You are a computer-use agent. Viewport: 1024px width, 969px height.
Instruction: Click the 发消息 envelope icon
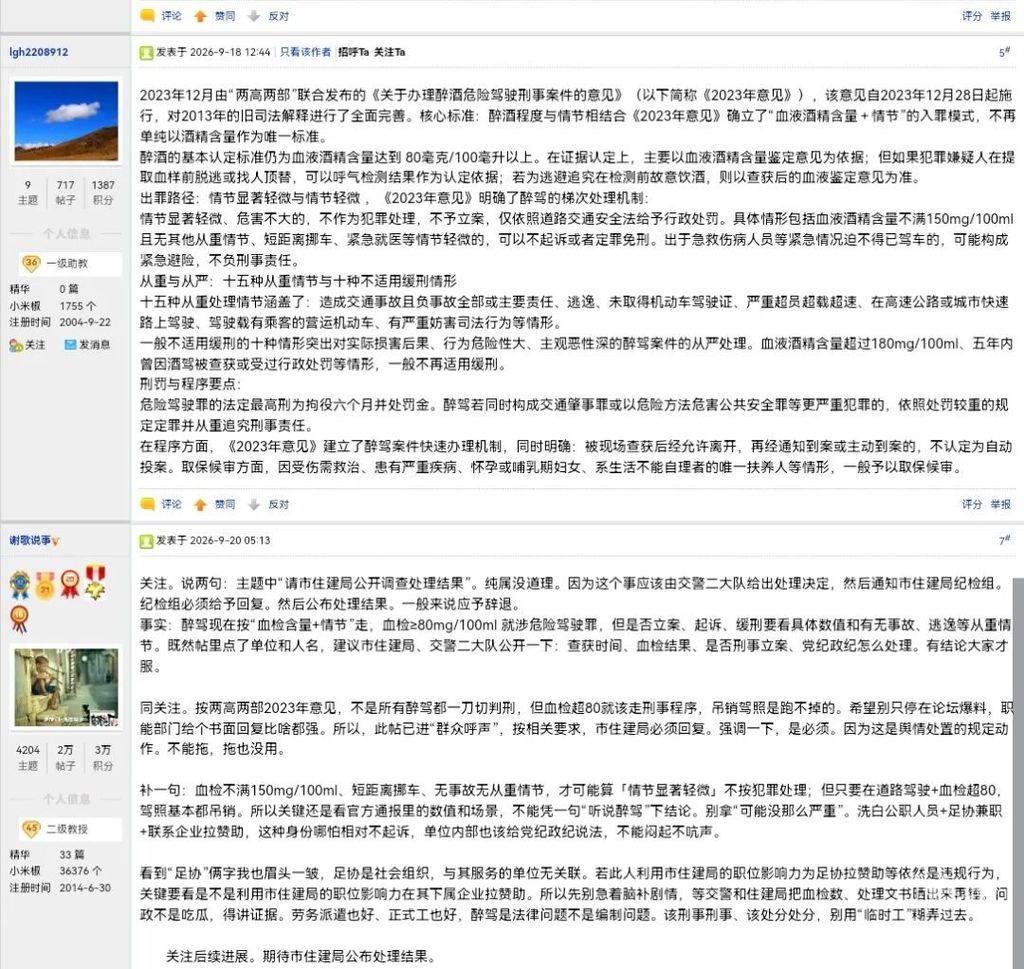click(x=71, y=344)
